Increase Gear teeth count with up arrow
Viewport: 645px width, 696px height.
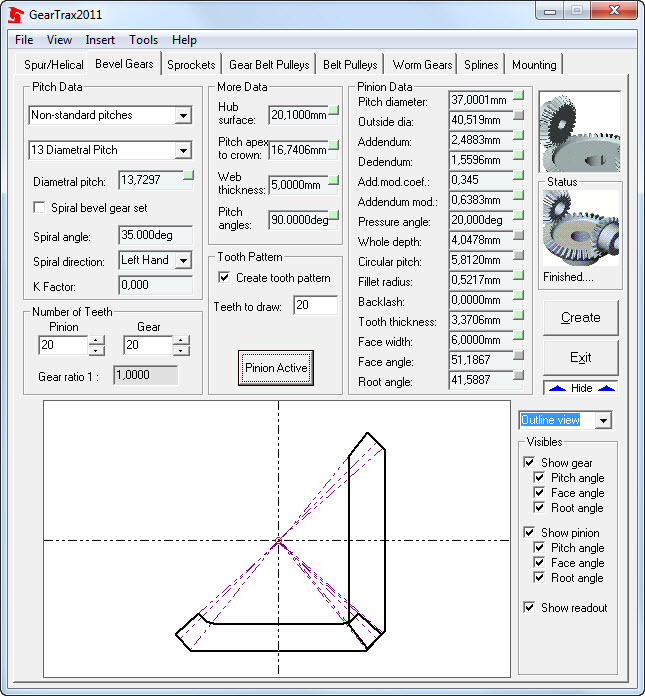click(x=181, y=340)
